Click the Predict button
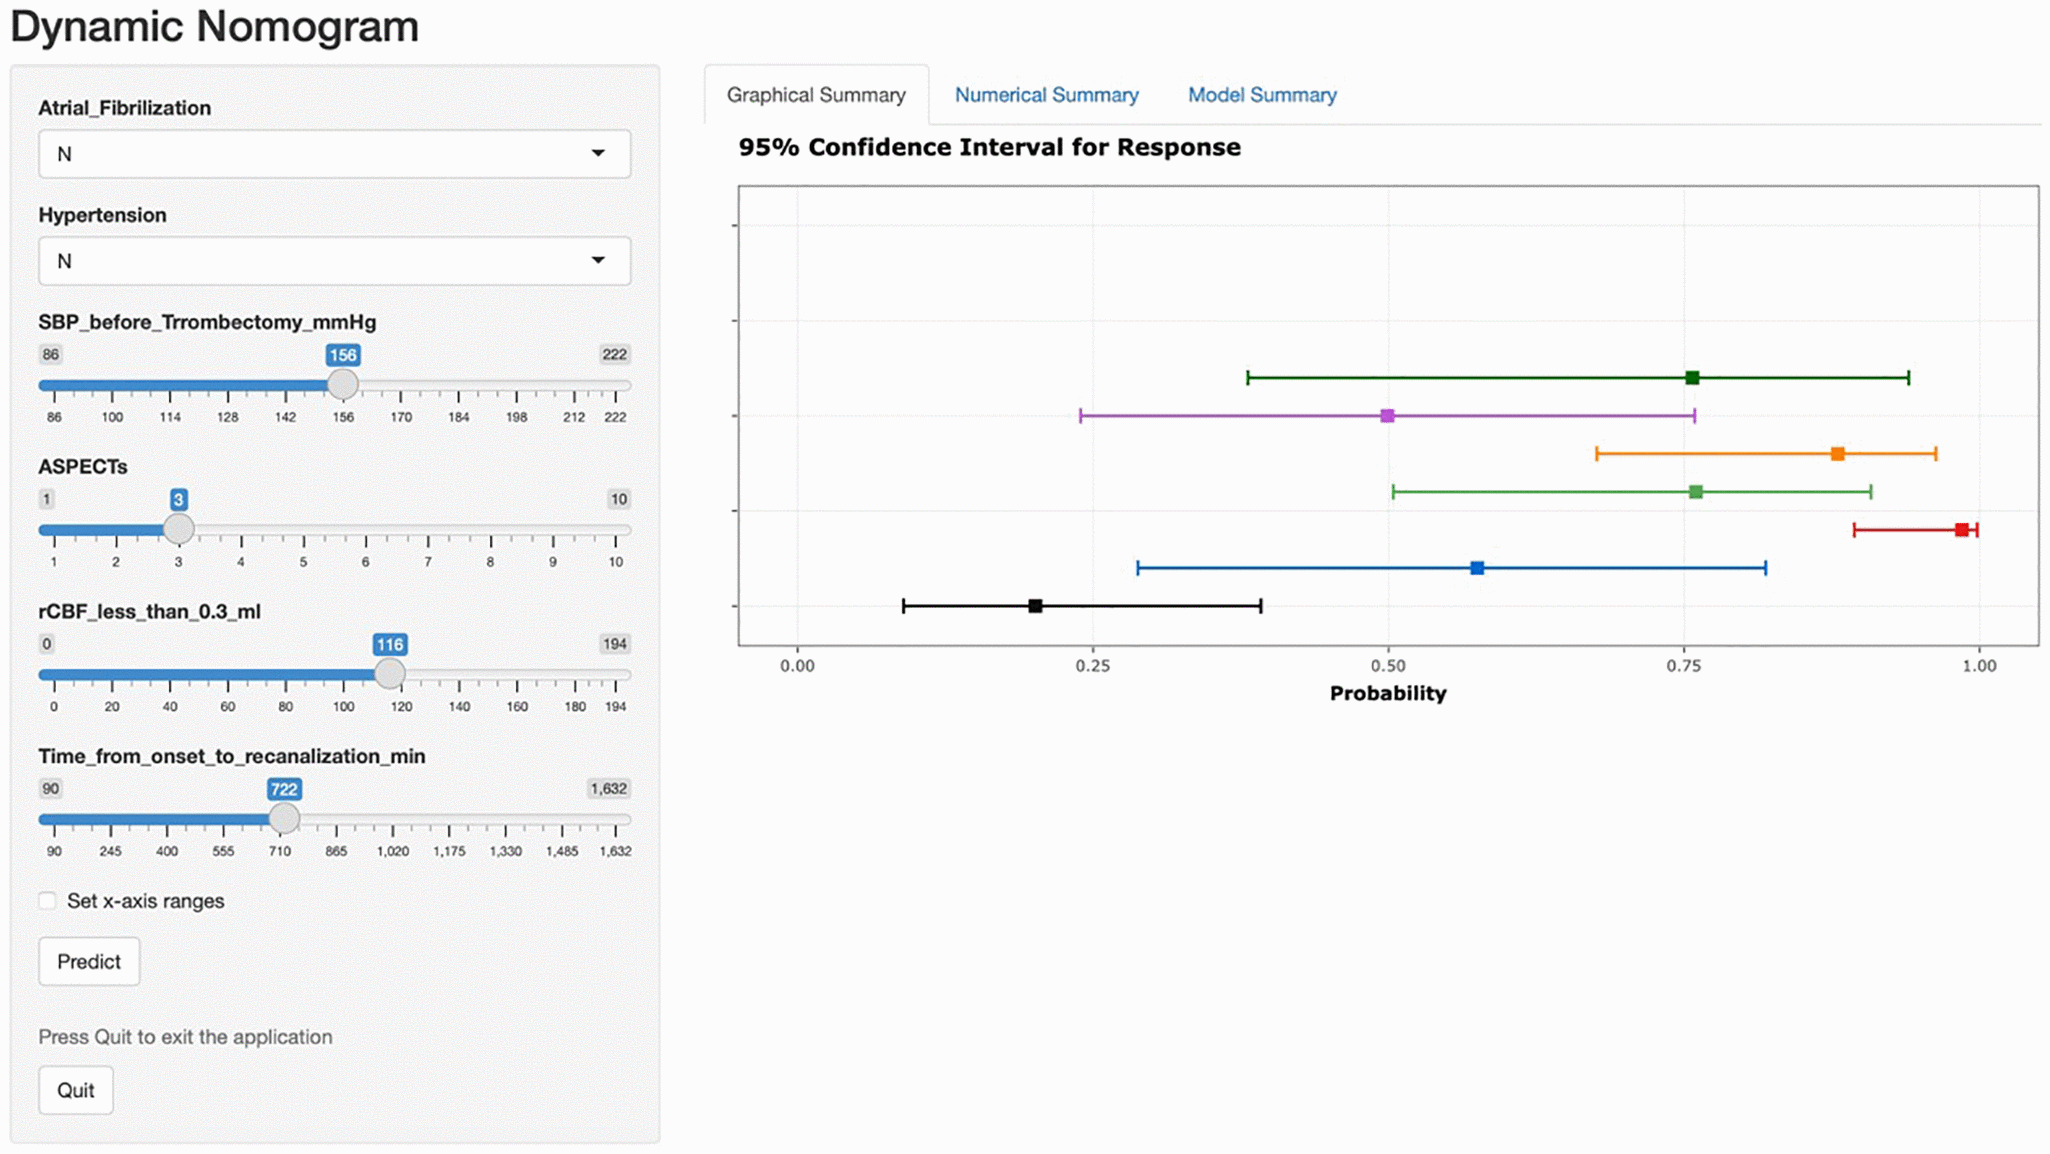Screen dimensions: 2050x1154 click(x=89, y=960)
